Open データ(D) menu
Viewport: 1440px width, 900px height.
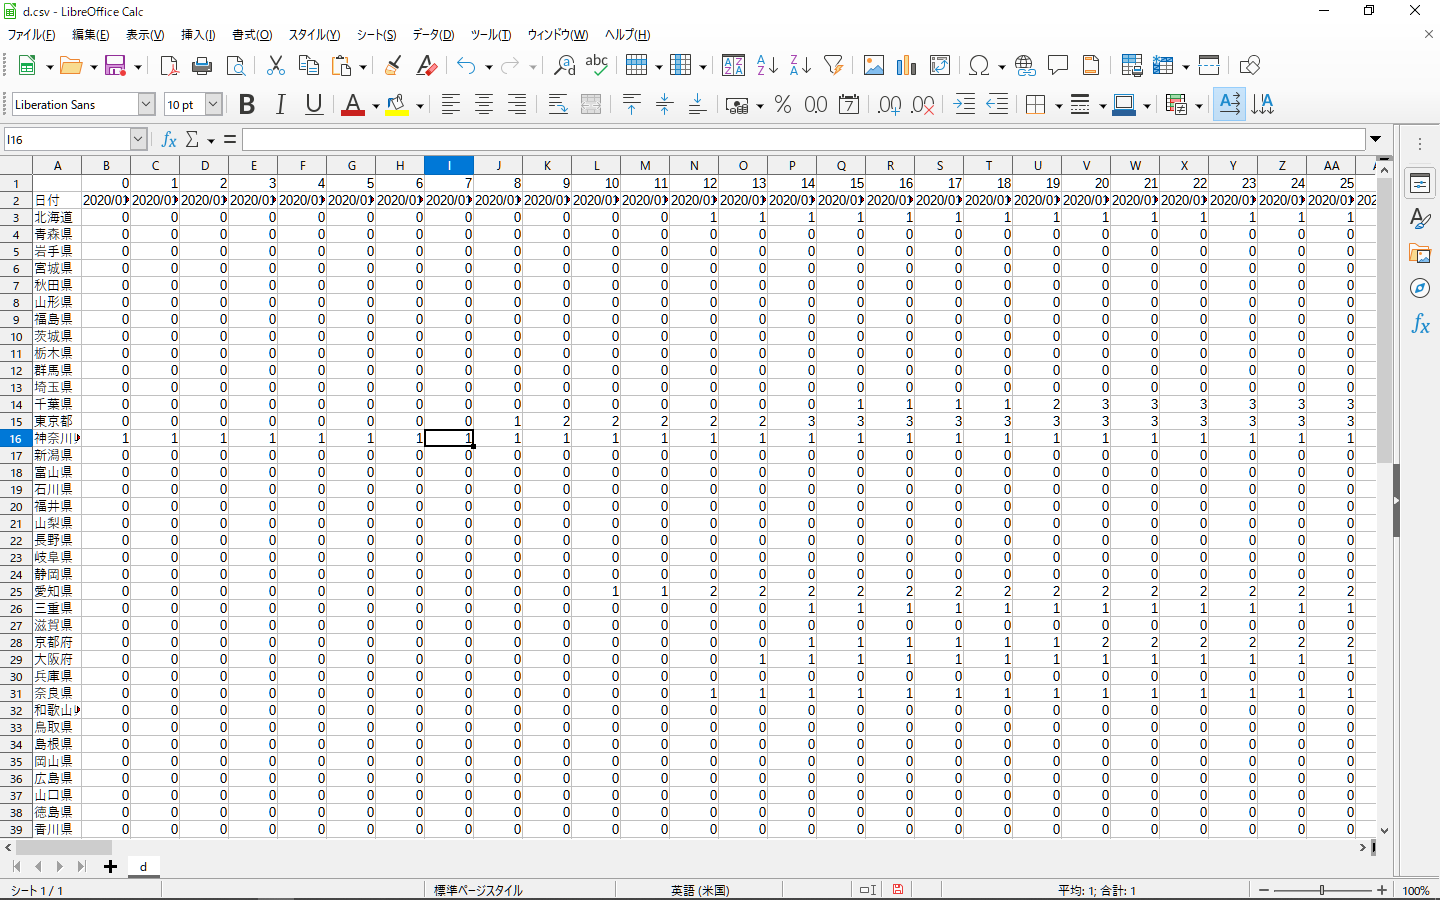click(x=433, y=35)
